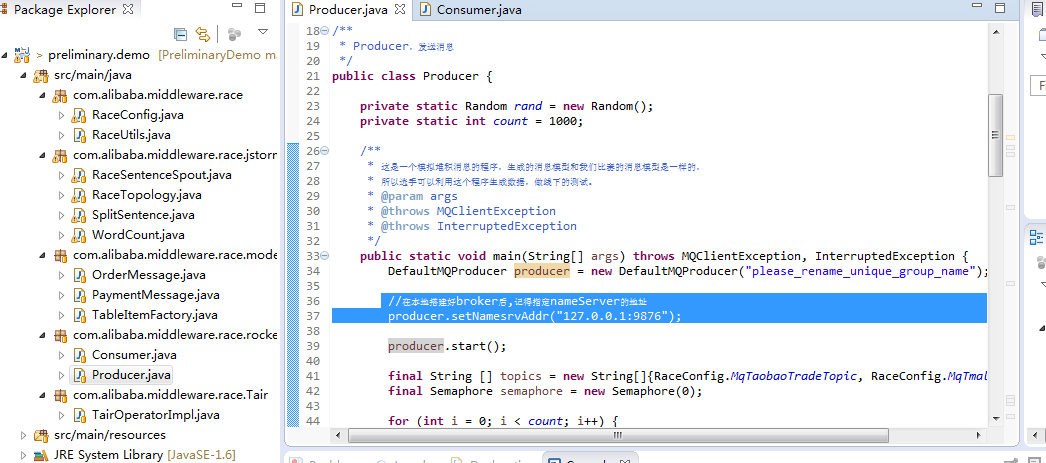Click the editor horizontal scrollbar thumb
This screenshot has width=1046, height=463.
click(x=618, y=435)
